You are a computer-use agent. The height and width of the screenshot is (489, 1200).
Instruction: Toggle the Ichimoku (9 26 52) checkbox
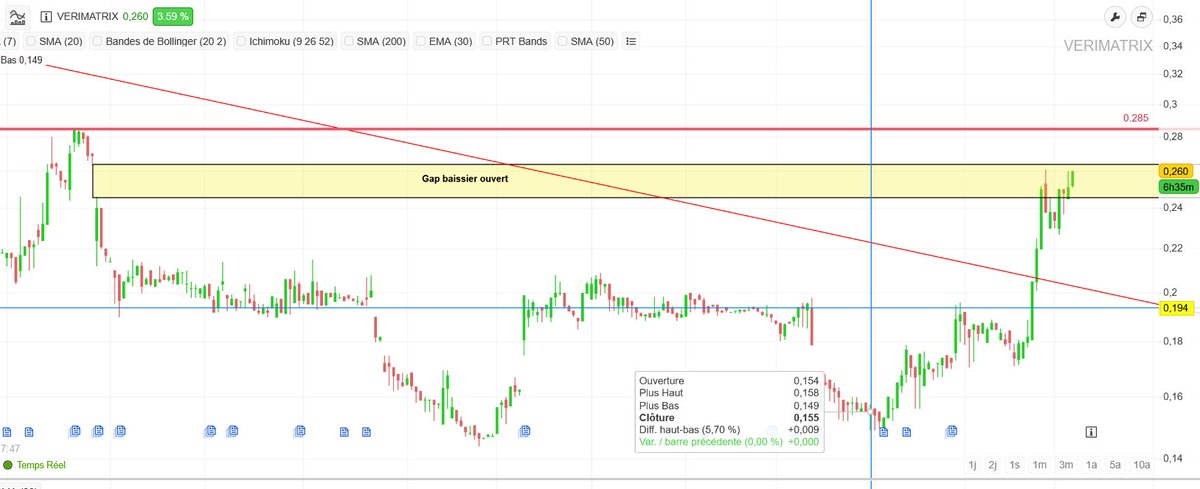point(241,41)
